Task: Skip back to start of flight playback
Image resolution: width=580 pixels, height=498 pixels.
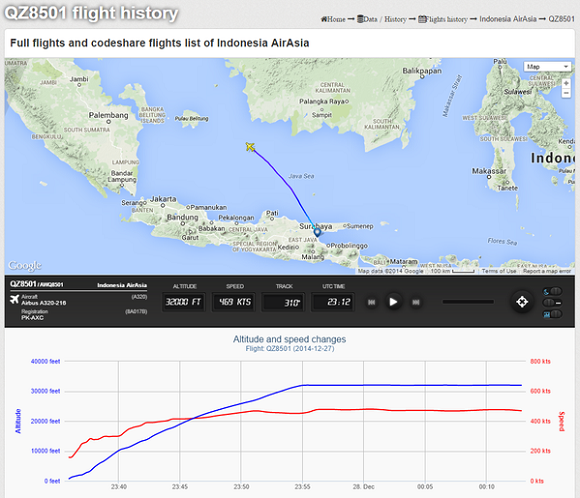Action: click(x=371, y=302)
